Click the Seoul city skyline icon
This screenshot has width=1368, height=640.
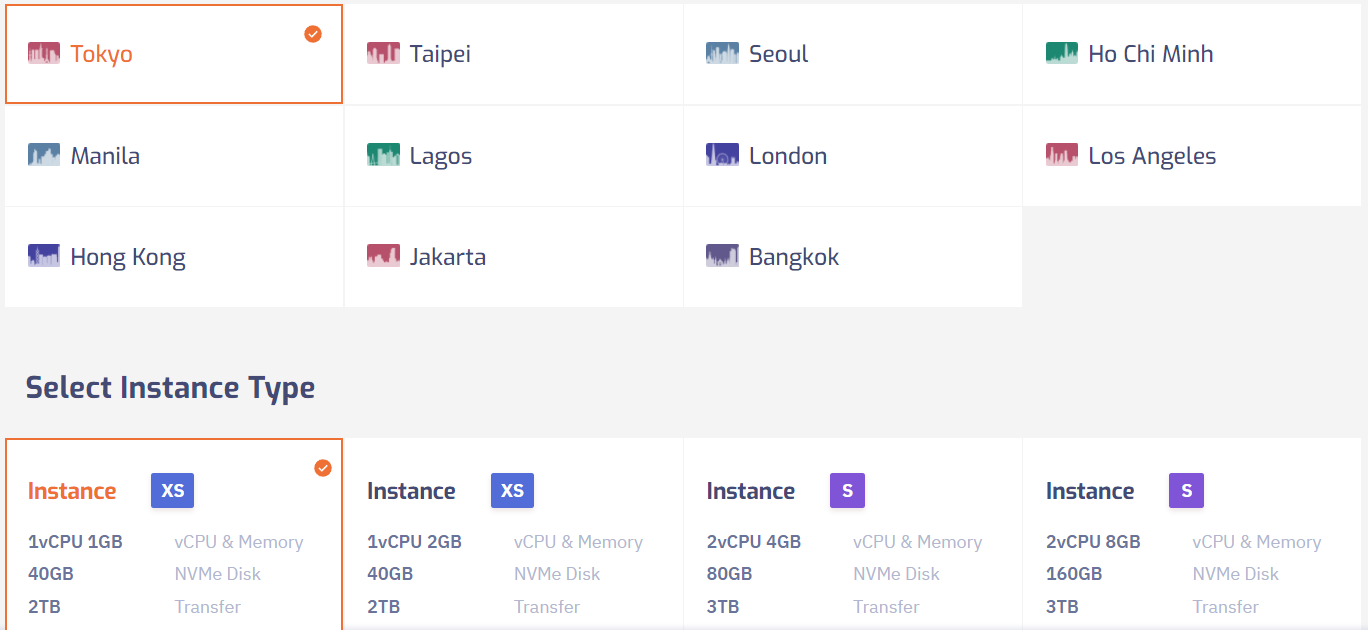coord(722,53)
